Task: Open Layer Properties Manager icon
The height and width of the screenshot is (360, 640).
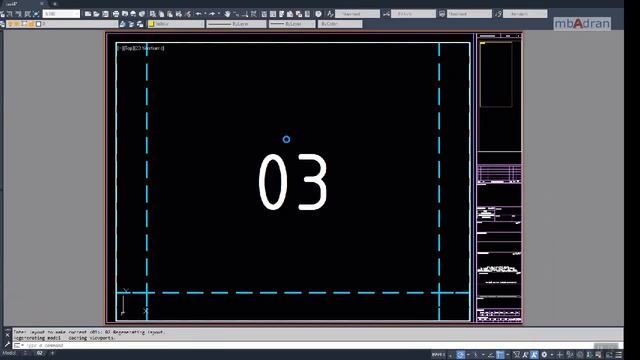Action: click(x=2, y=24)
